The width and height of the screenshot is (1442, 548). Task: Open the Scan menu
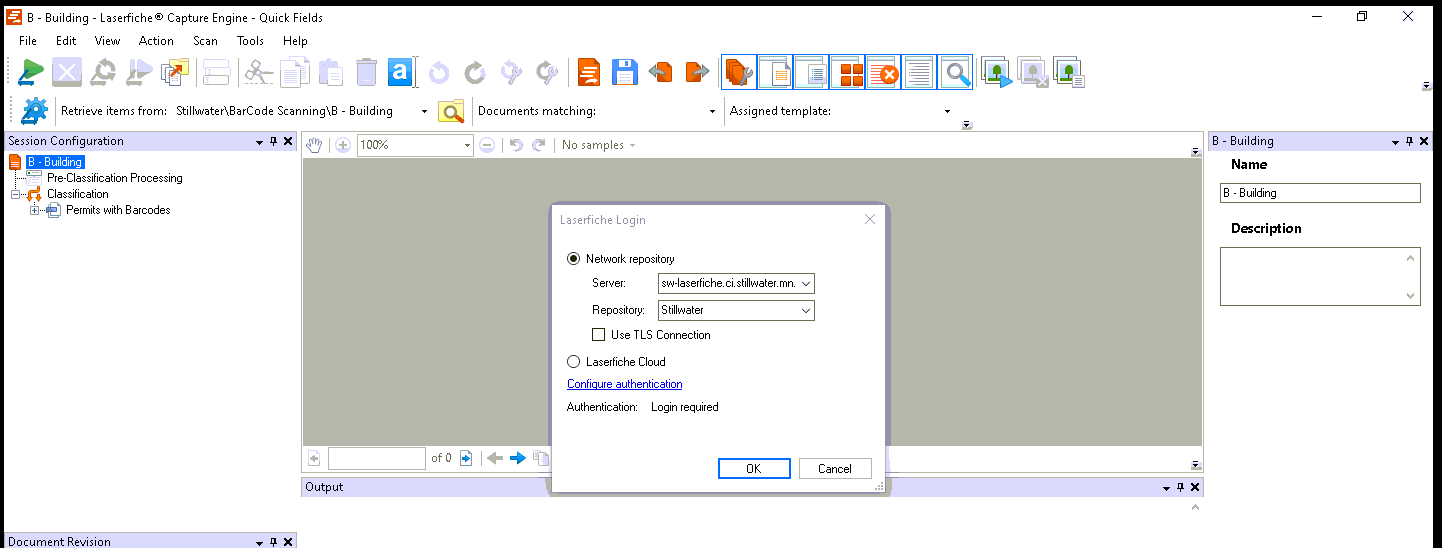click(x=206, y=41)
